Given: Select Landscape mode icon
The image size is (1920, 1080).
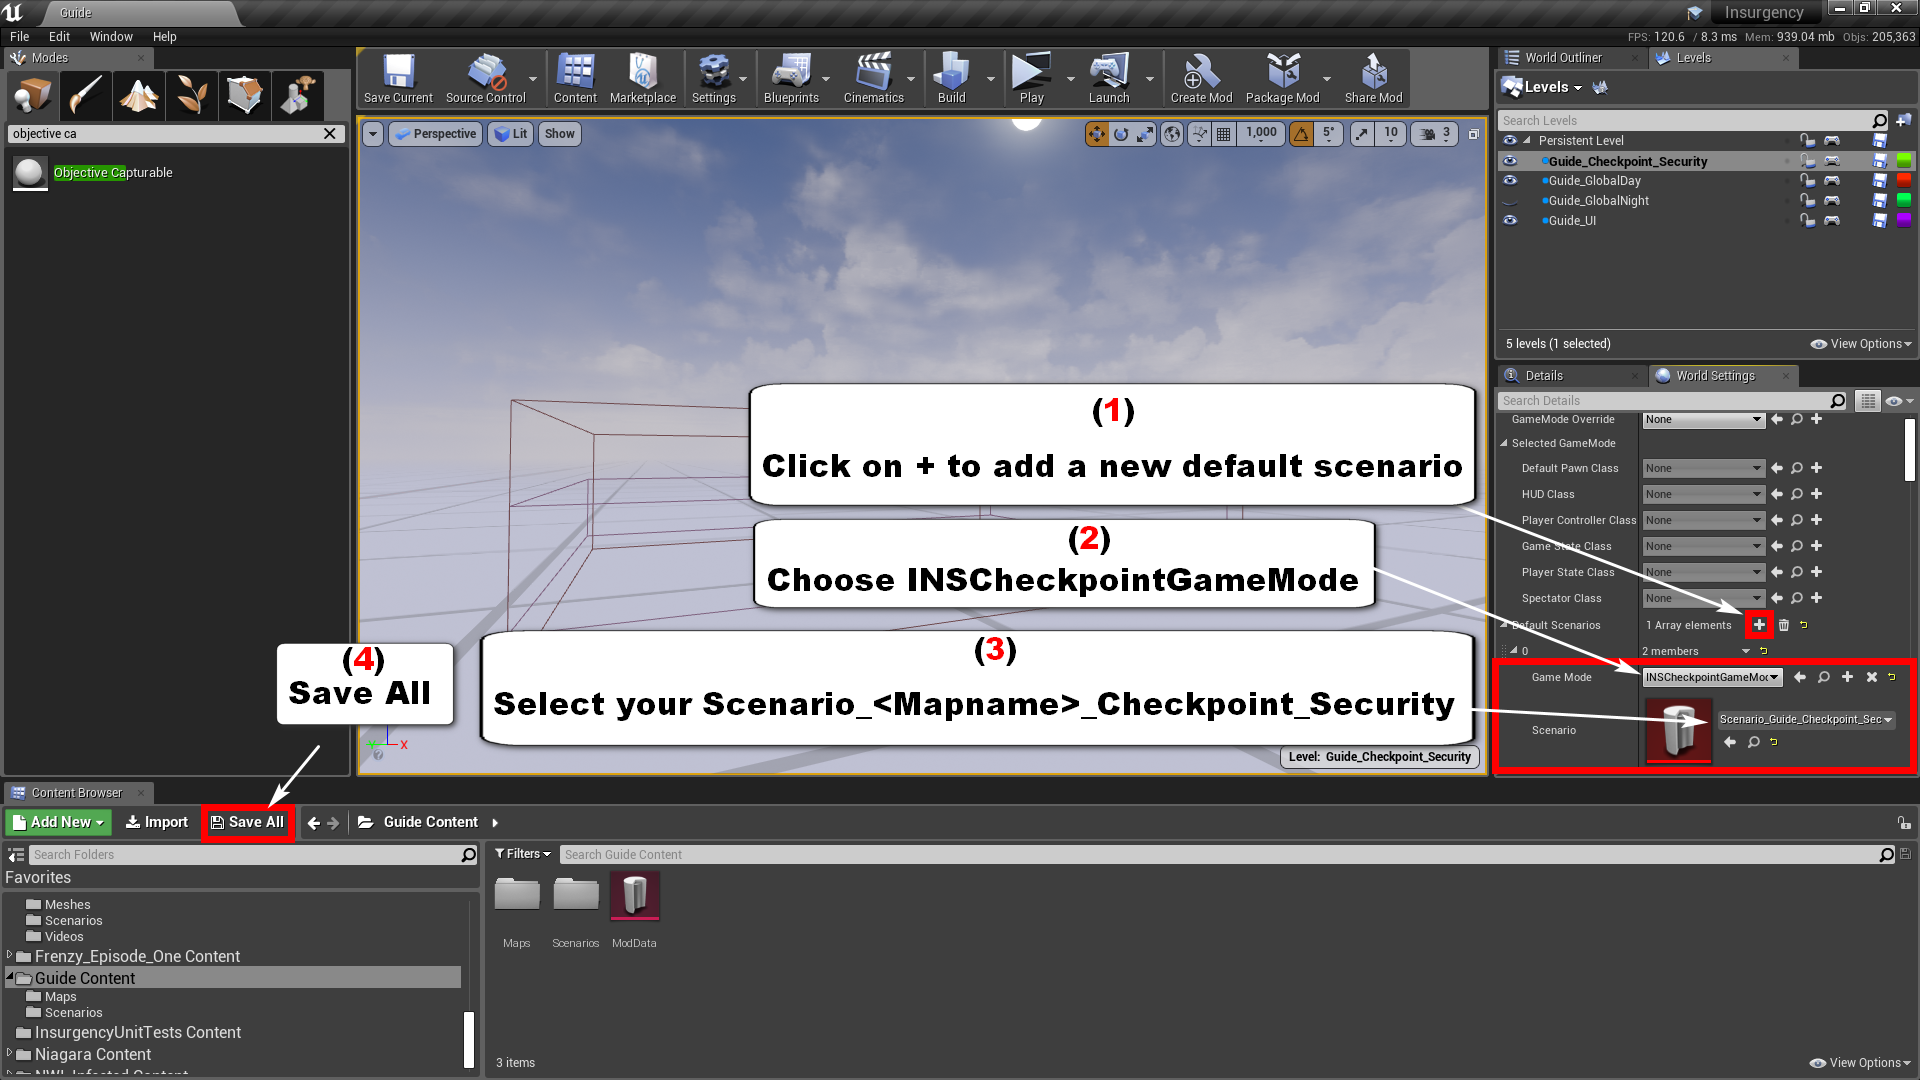Looking at the screenshot, I should coord(138,96).
